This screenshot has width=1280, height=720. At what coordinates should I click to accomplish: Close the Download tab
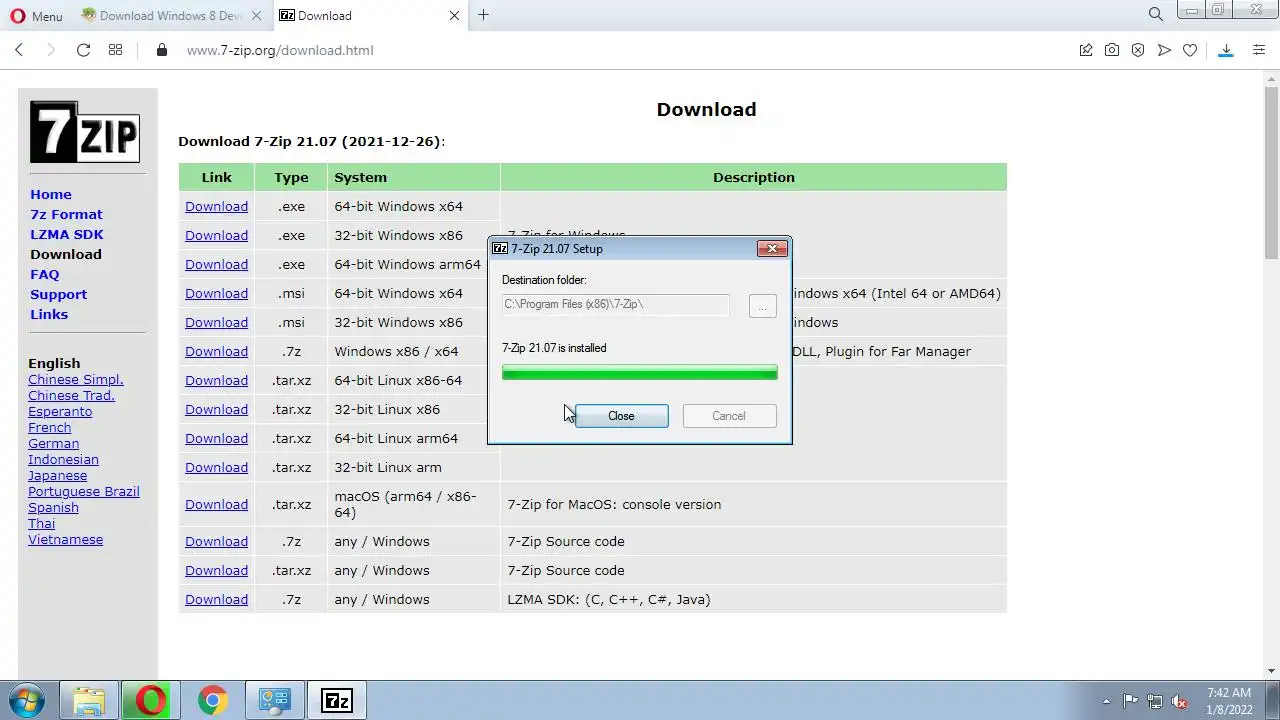(x=455, y=15)
